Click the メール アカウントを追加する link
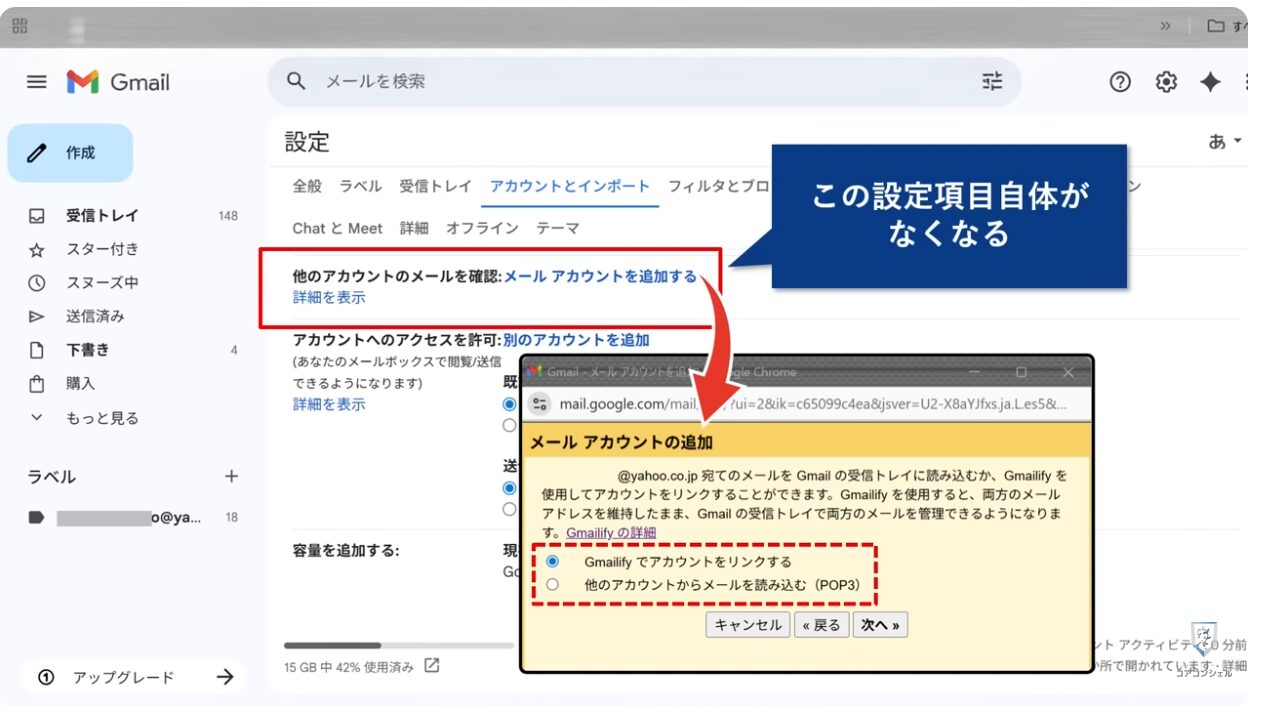 [600, 277]
